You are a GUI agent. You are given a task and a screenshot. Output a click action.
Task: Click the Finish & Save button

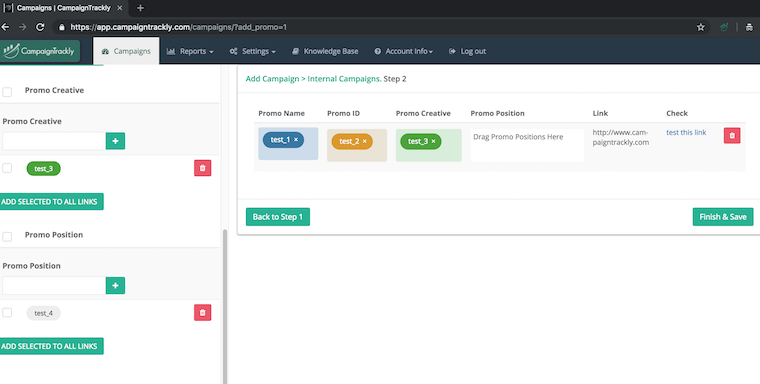point(723,217)
